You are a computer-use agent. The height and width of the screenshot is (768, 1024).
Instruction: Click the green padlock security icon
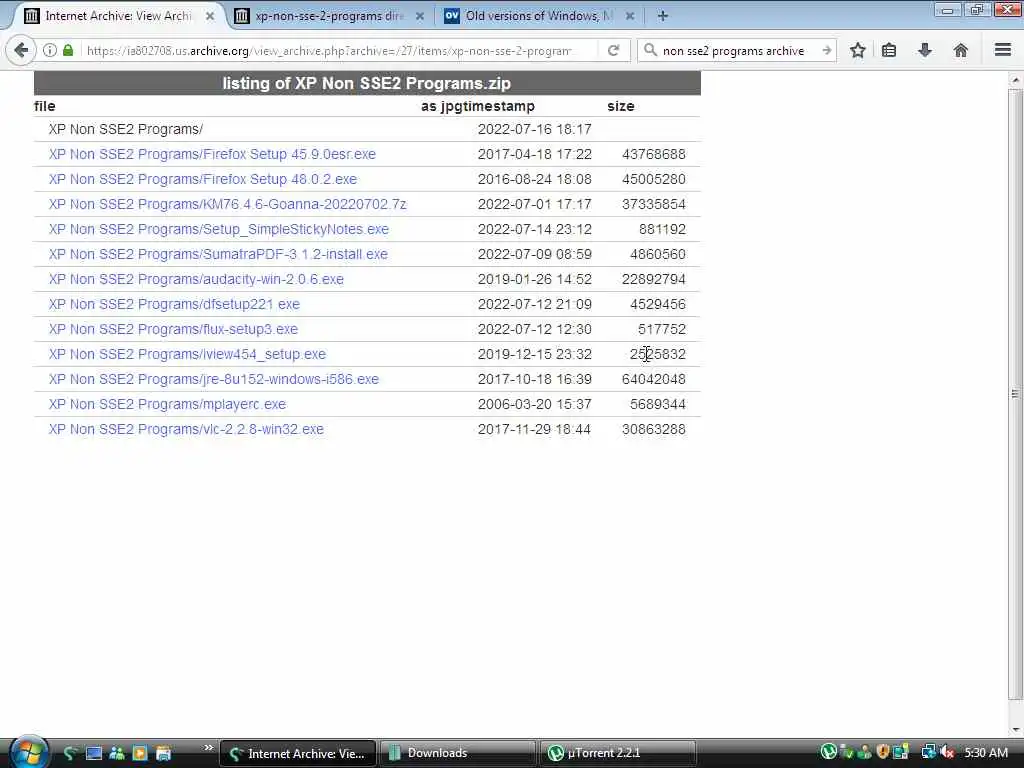(x=68, y=50)
